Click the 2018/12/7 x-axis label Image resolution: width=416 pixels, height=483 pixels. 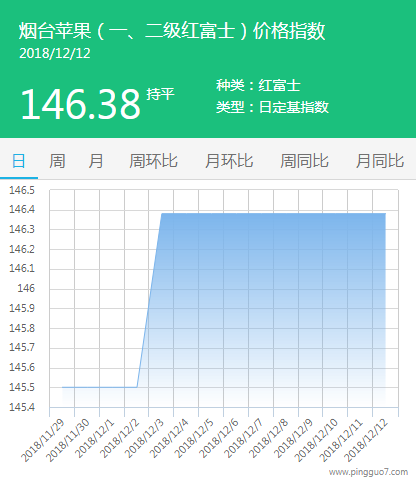[x=243, y=438]
